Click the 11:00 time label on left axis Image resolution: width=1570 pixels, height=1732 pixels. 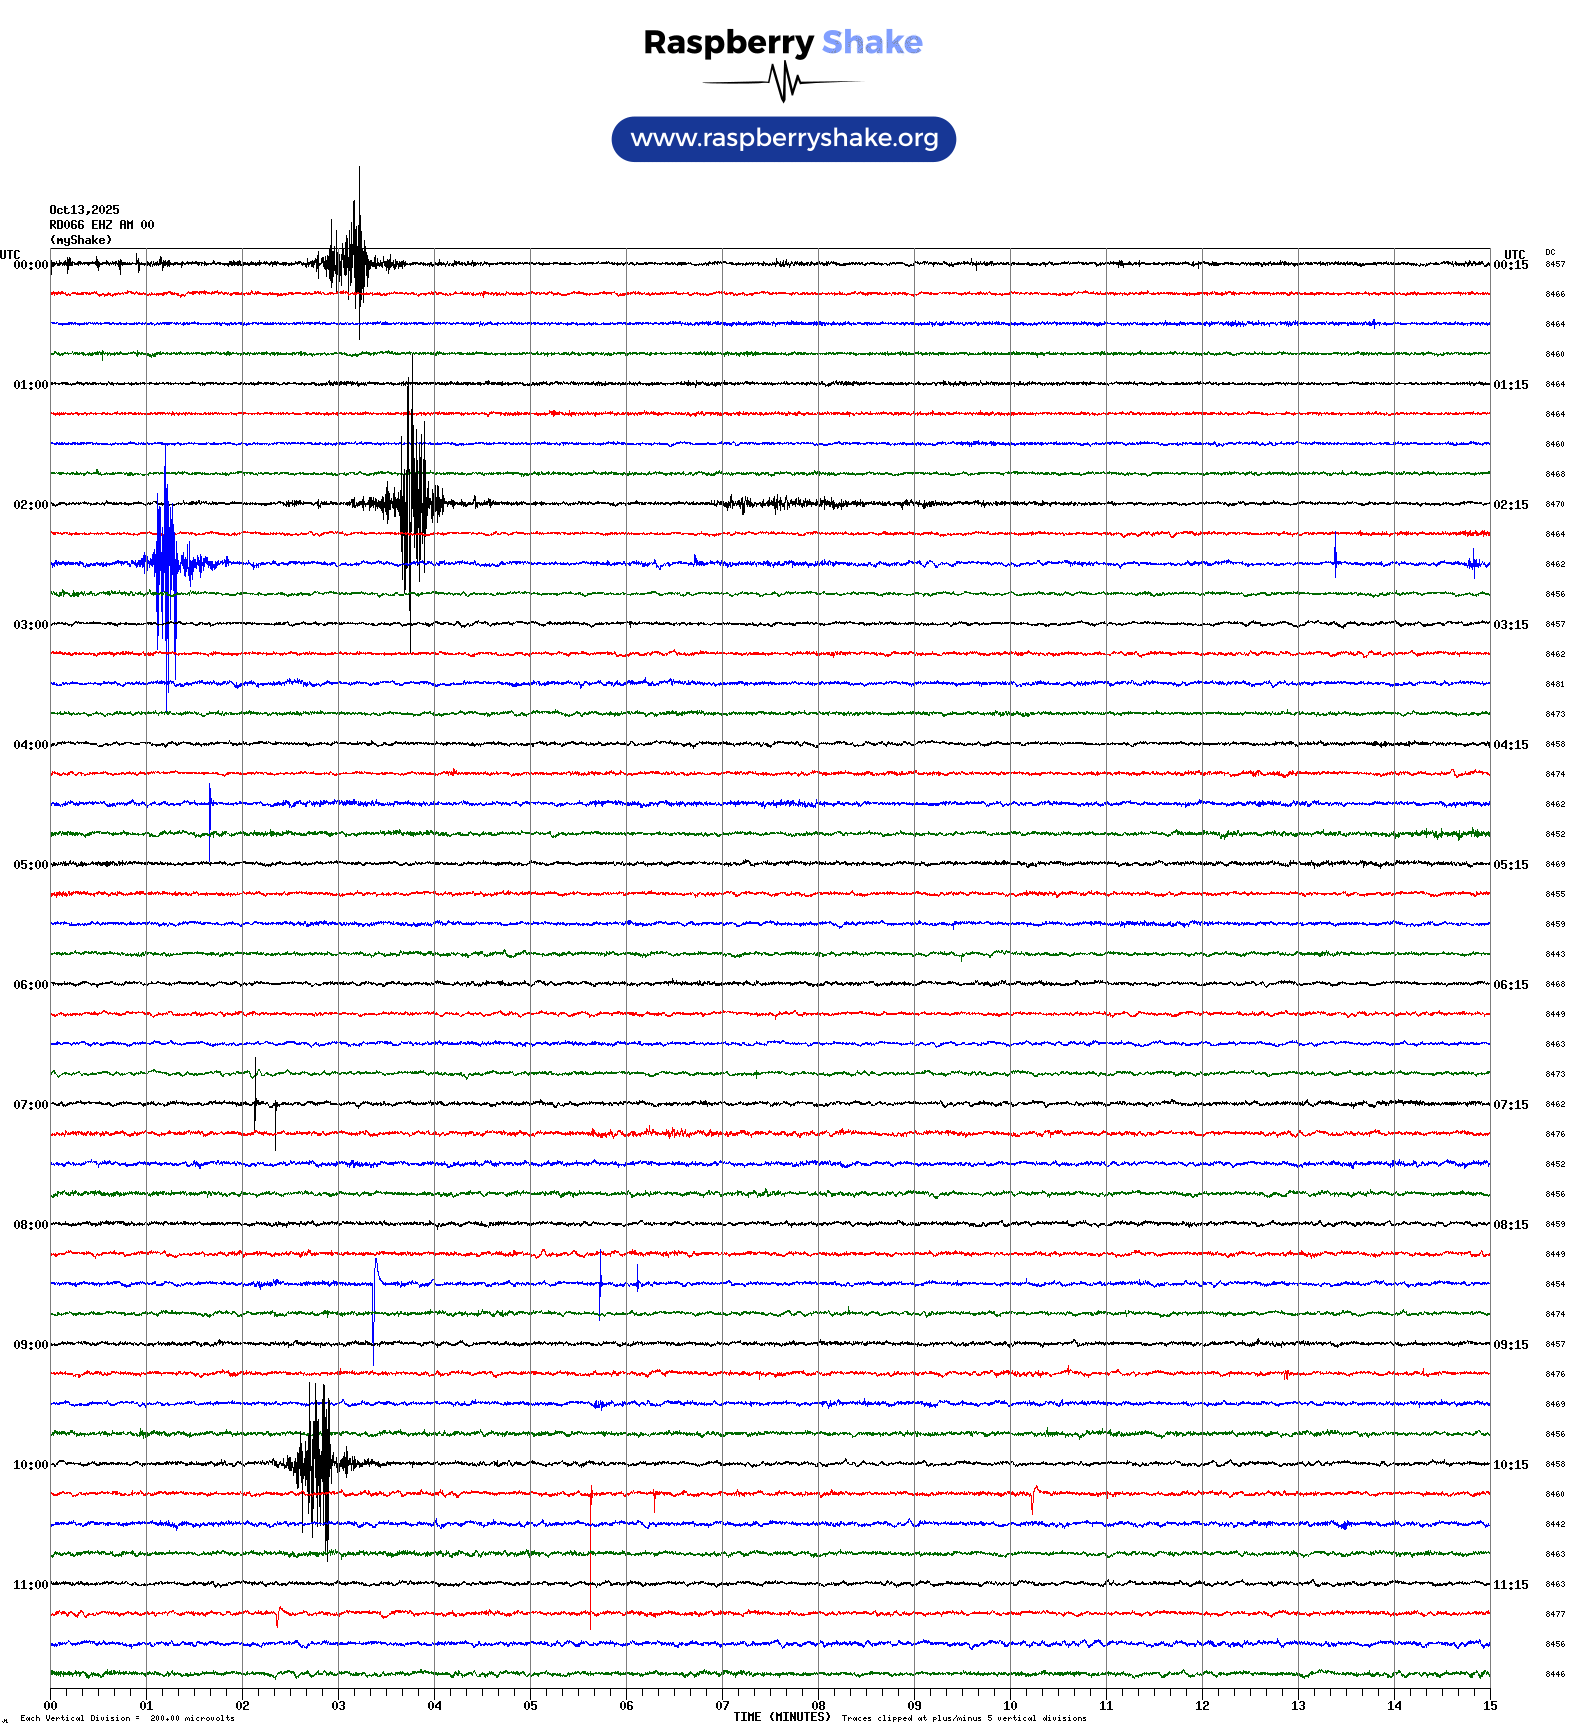click(x=30, y=1585)
